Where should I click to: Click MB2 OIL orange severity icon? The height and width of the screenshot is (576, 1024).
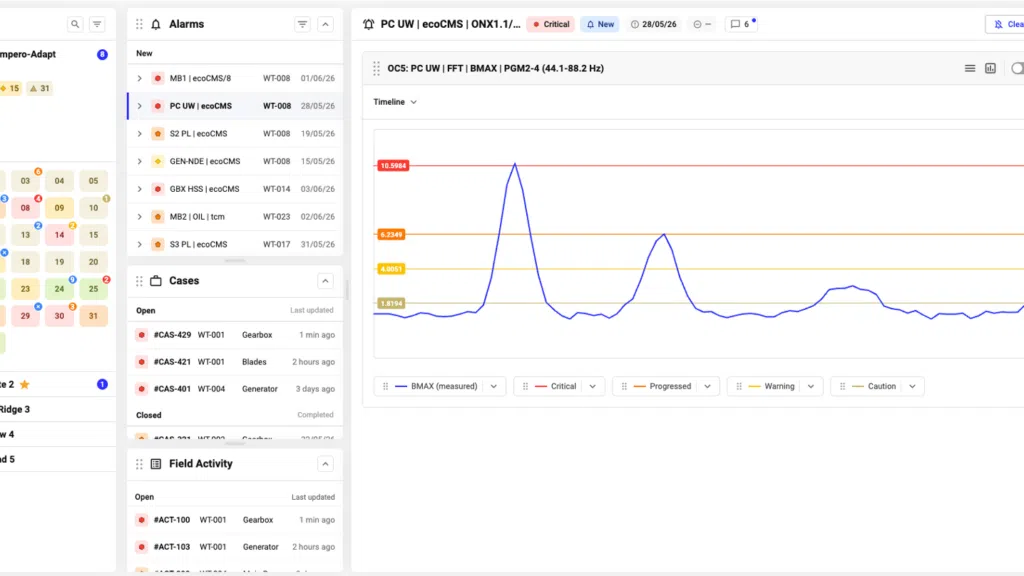coord(157,217)
